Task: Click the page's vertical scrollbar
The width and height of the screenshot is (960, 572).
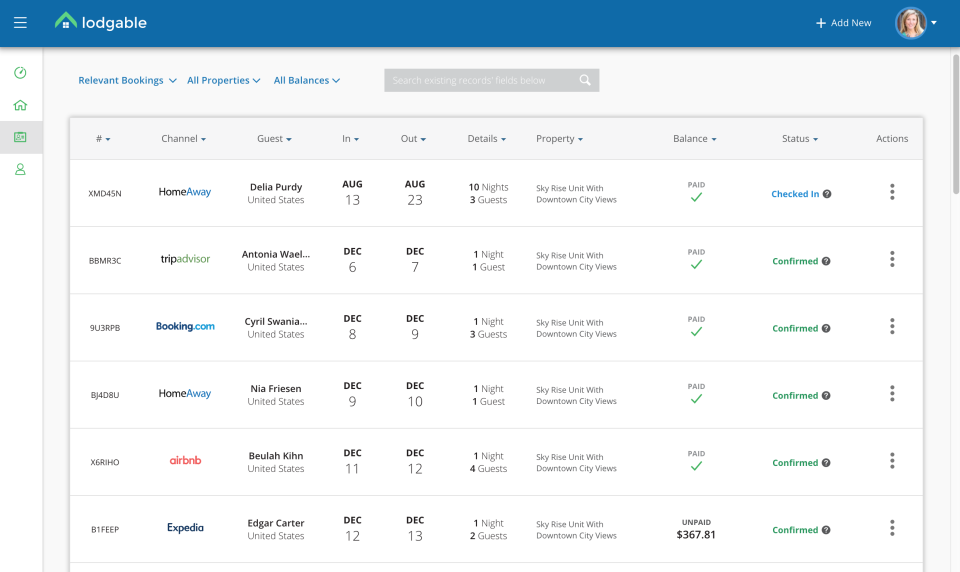Action: [x=955, y=120]
